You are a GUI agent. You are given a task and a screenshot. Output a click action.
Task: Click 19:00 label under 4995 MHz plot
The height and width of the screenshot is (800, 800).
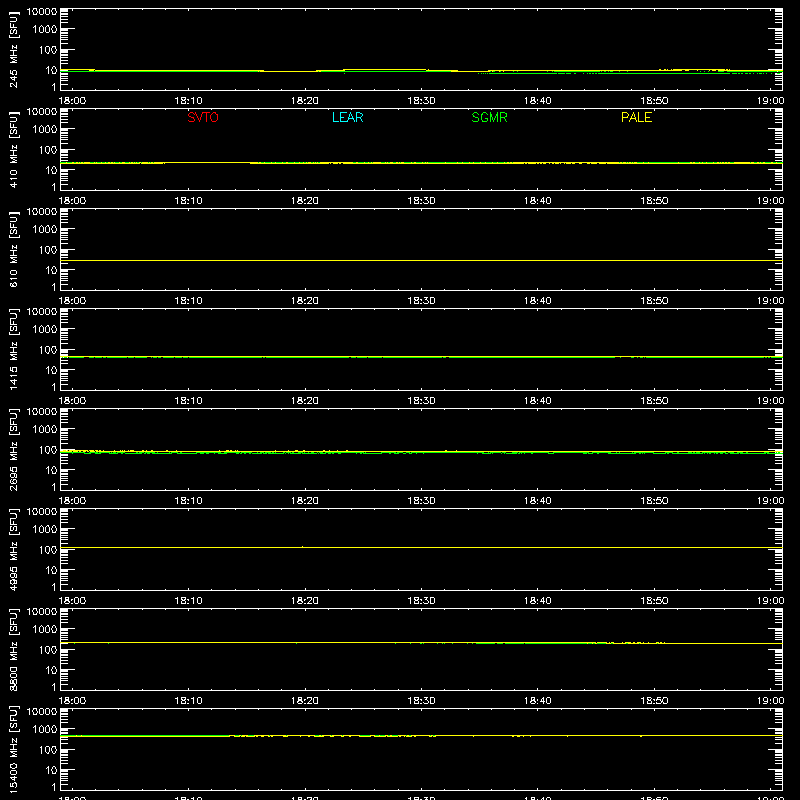(770, 601)
